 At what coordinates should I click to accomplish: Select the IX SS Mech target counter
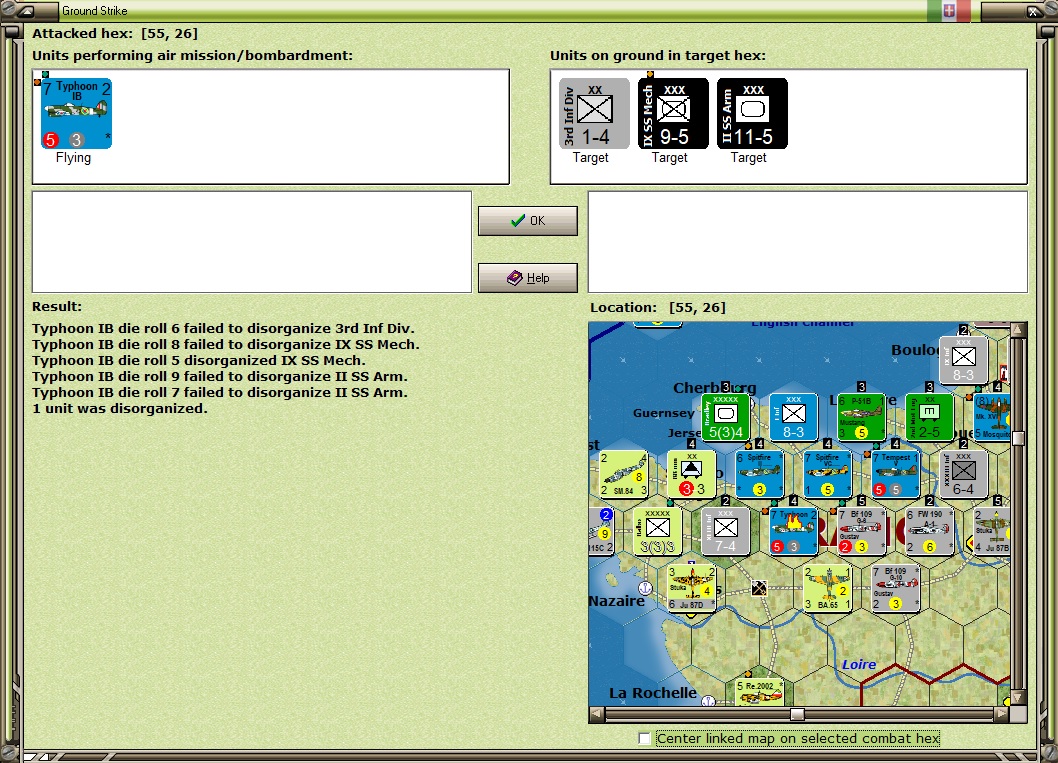click(x=673, y=113)
